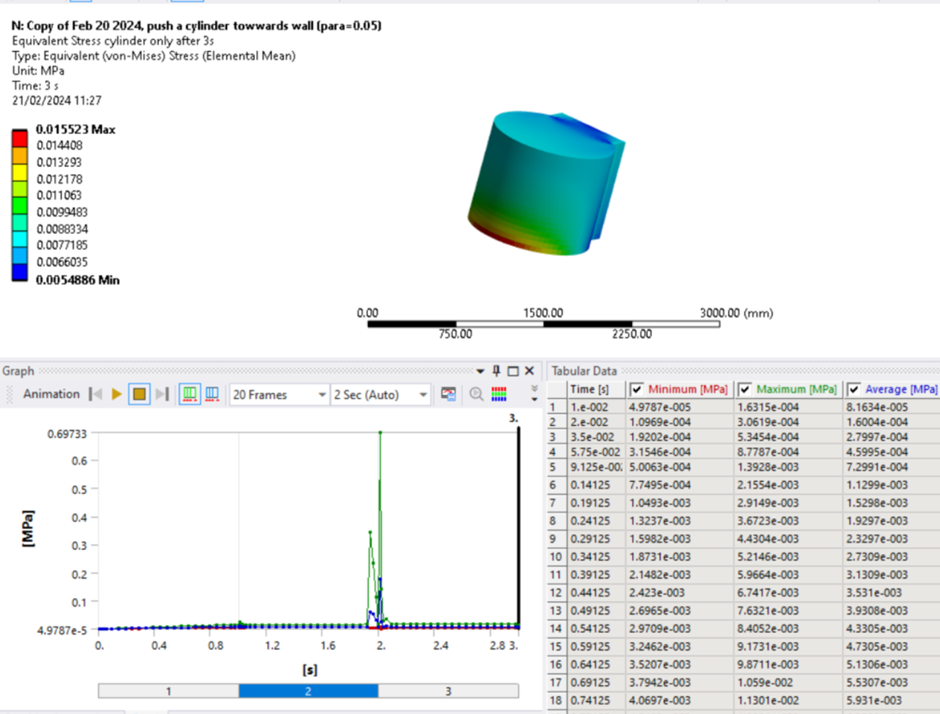Select the legend value 0.0054886 Min

[78, 280]
